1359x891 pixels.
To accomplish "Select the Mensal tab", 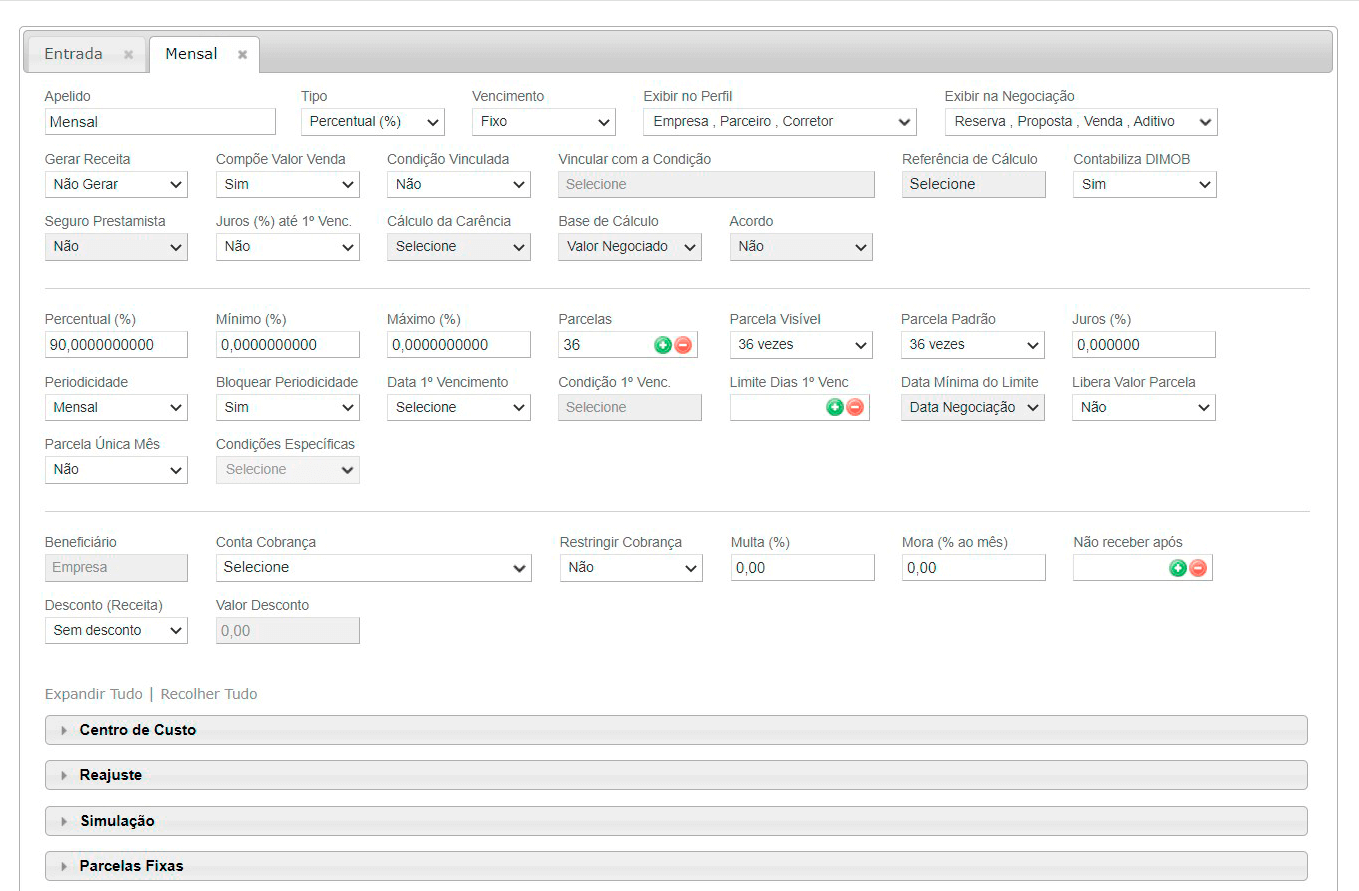I will click(x=191, y=54).
